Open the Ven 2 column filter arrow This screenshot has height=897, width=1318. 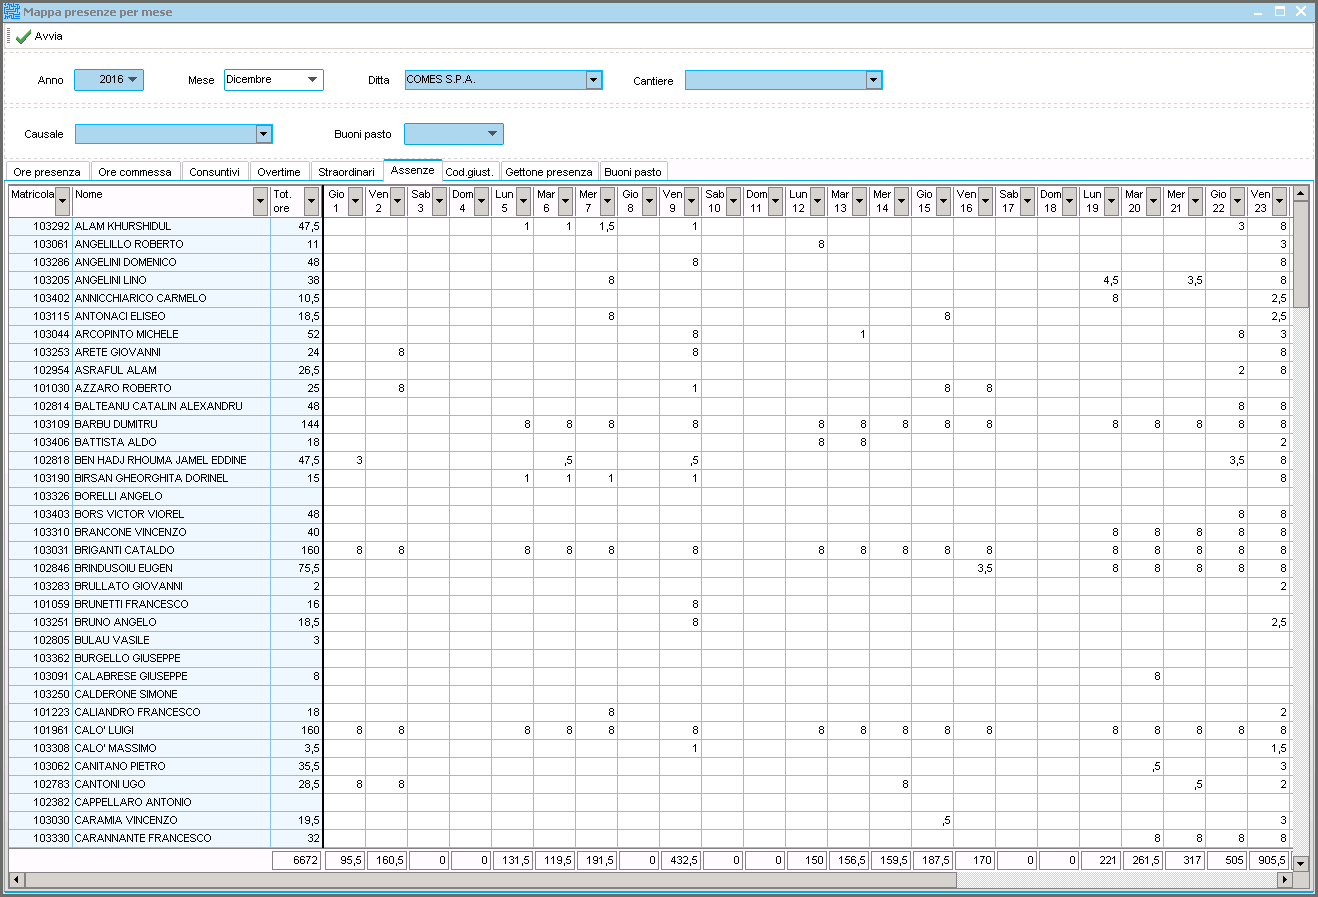coord(397,201)
